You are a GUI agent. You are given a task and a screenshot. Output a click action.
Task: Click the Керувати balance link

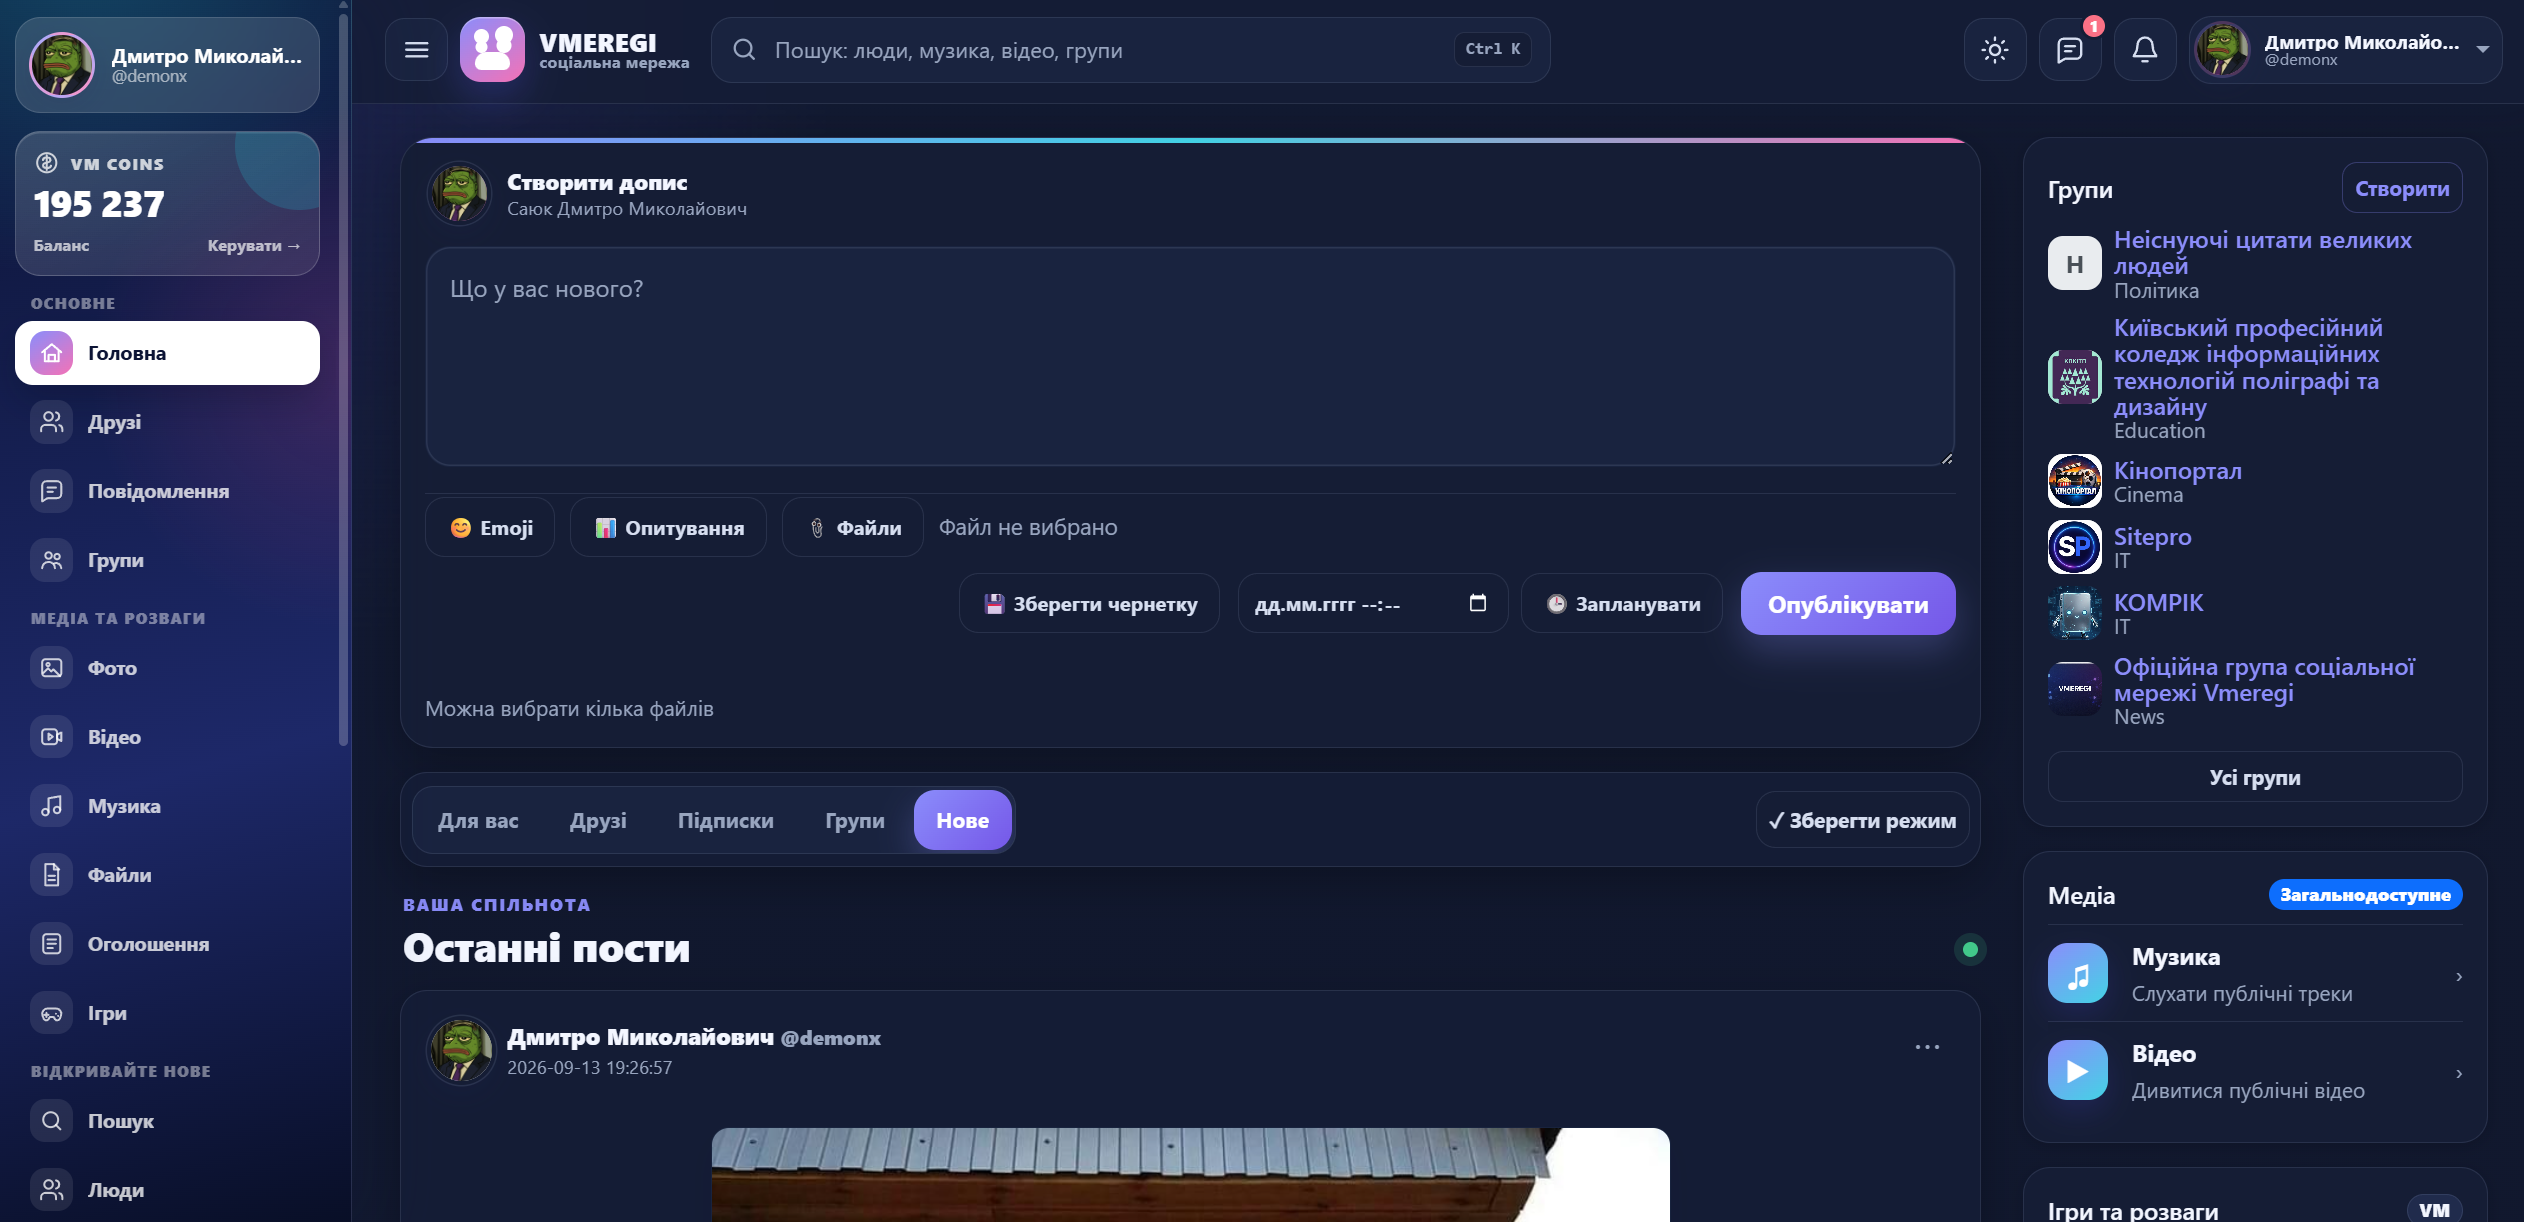[254, 246]
